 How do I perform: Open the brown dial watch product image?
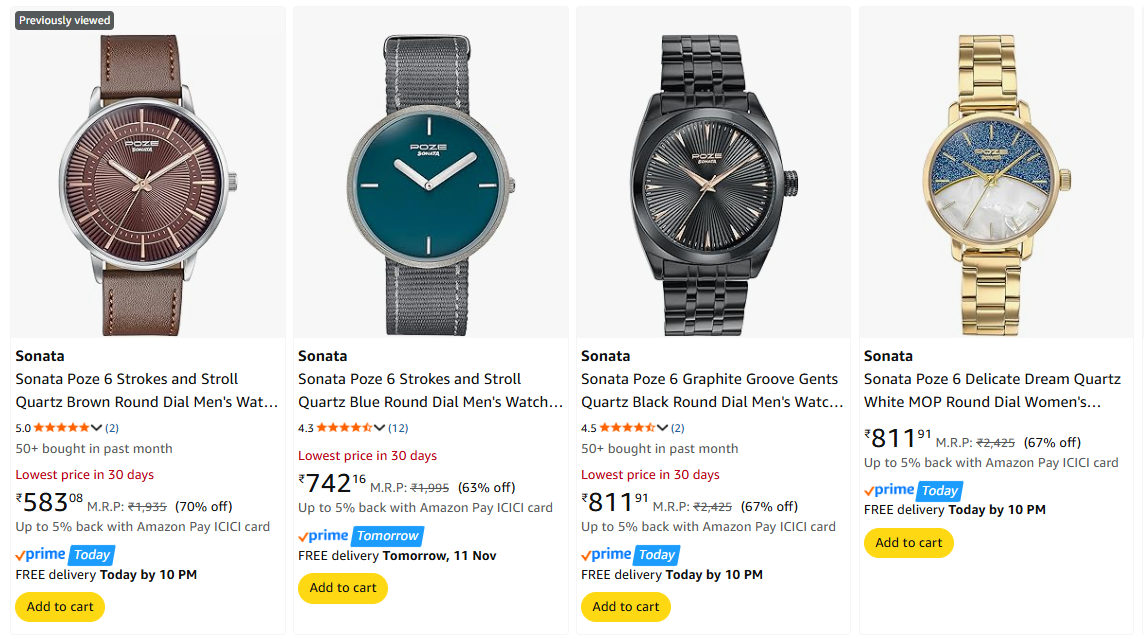(148, 185)
